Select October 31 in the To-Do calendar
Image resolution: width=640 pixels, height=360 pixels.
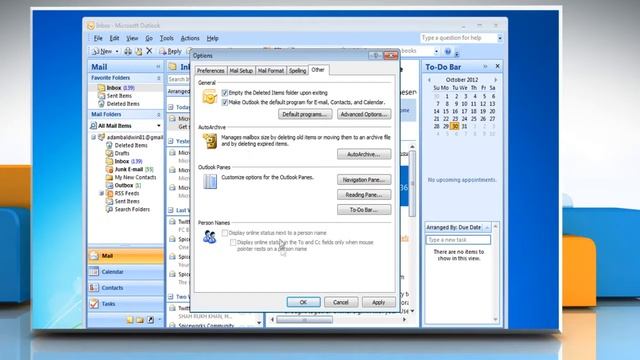click(464, 127)
